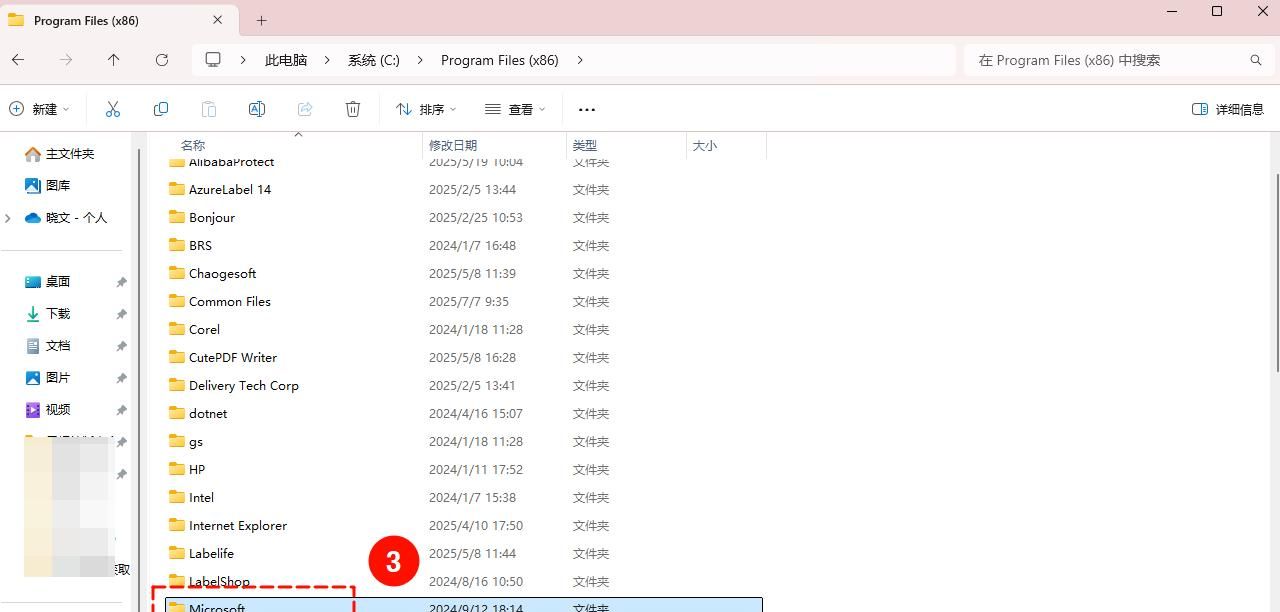Refresh the folder view
This screenshot has width=1280, height=612.
pos(162,60)
